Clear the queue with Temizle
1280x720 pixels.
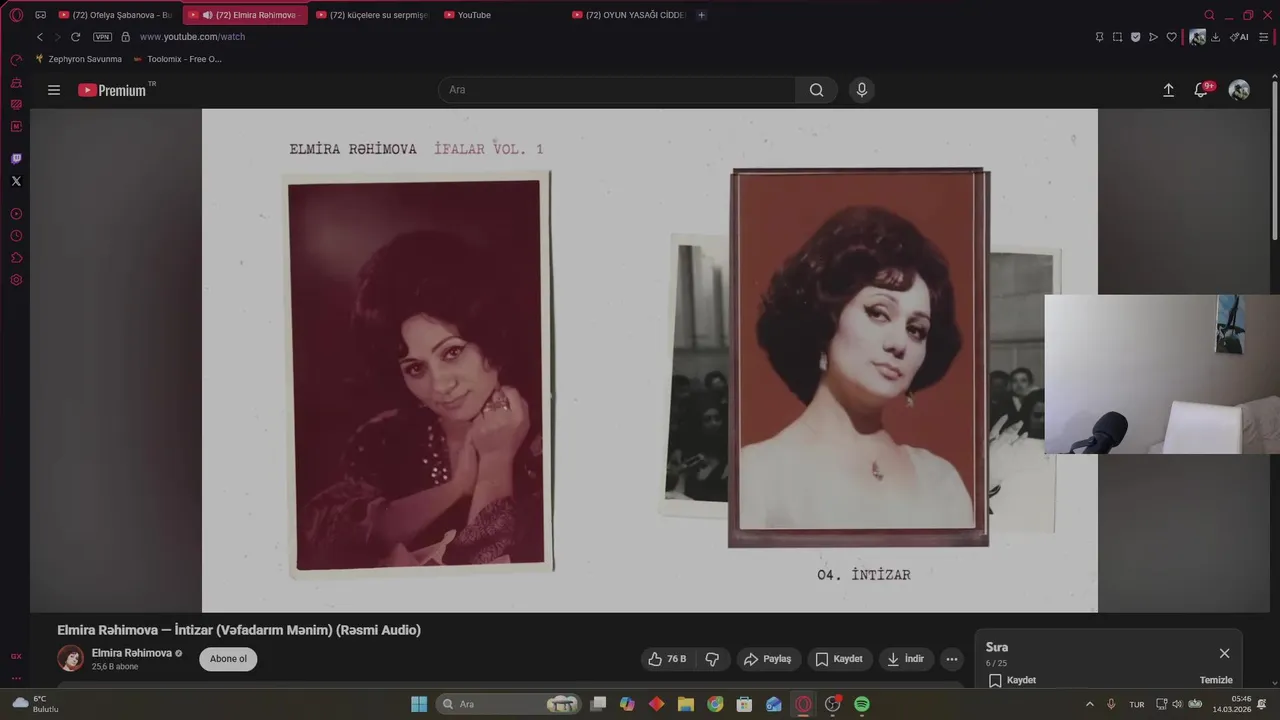click(x=1216, y=680)
